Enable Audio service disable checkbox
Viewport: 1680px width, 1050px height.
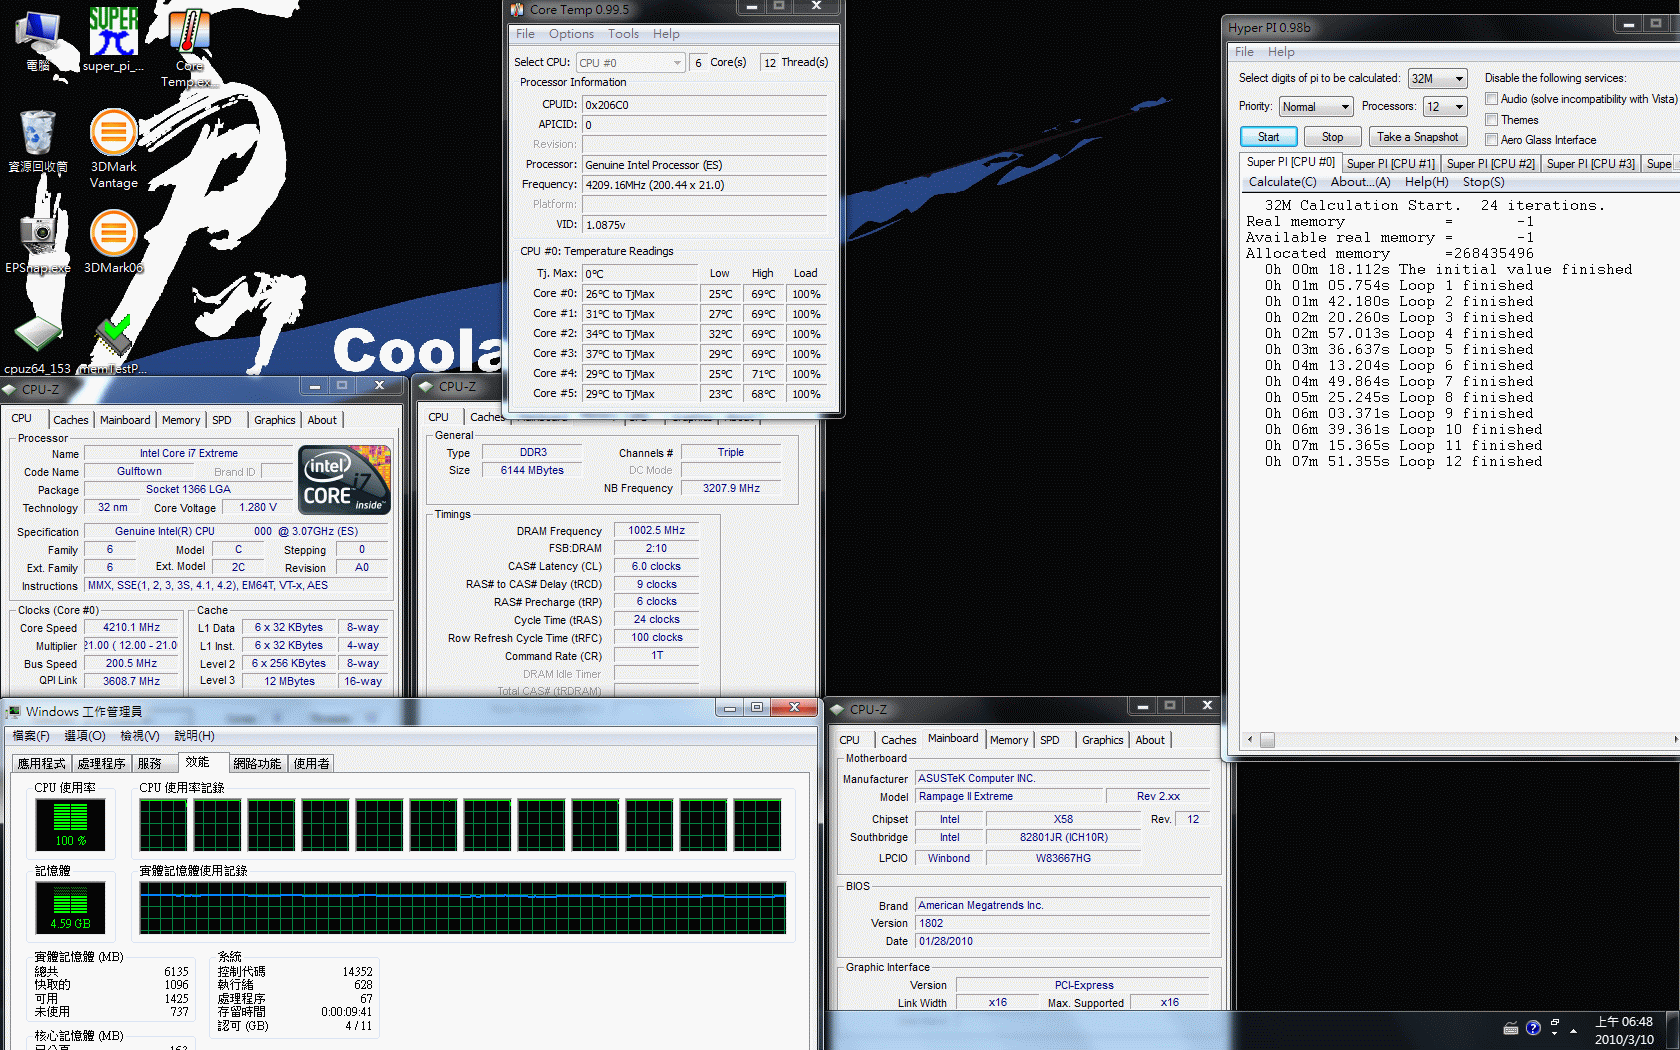(1491, 98)
